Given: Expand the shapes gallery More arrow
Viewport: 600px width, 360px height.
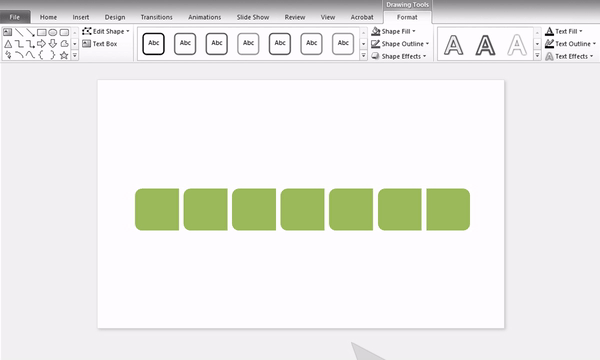Looking at the screenshot, I should (75, 55).
